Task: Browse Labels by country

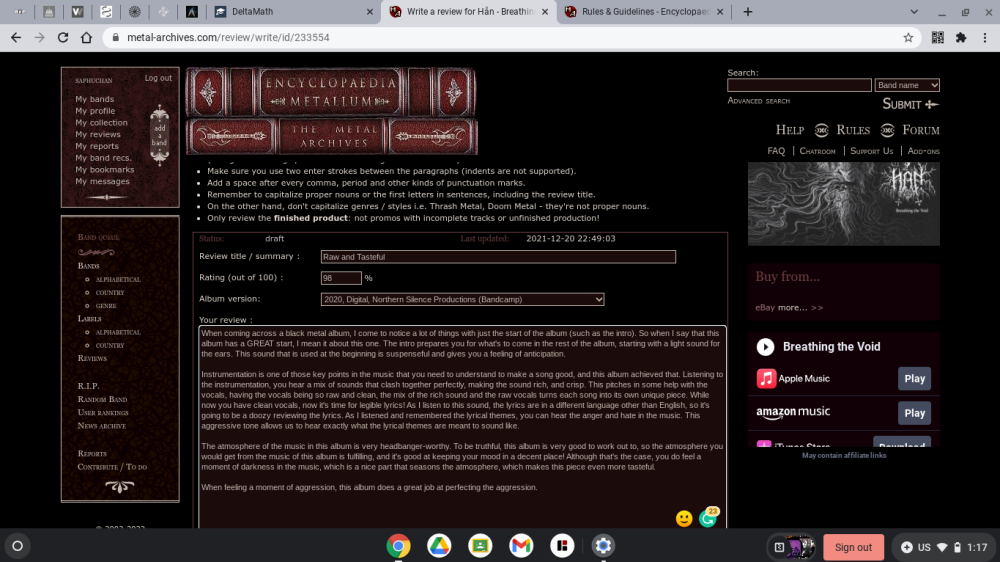Action: pyautogui.click(x=110, y=345)
